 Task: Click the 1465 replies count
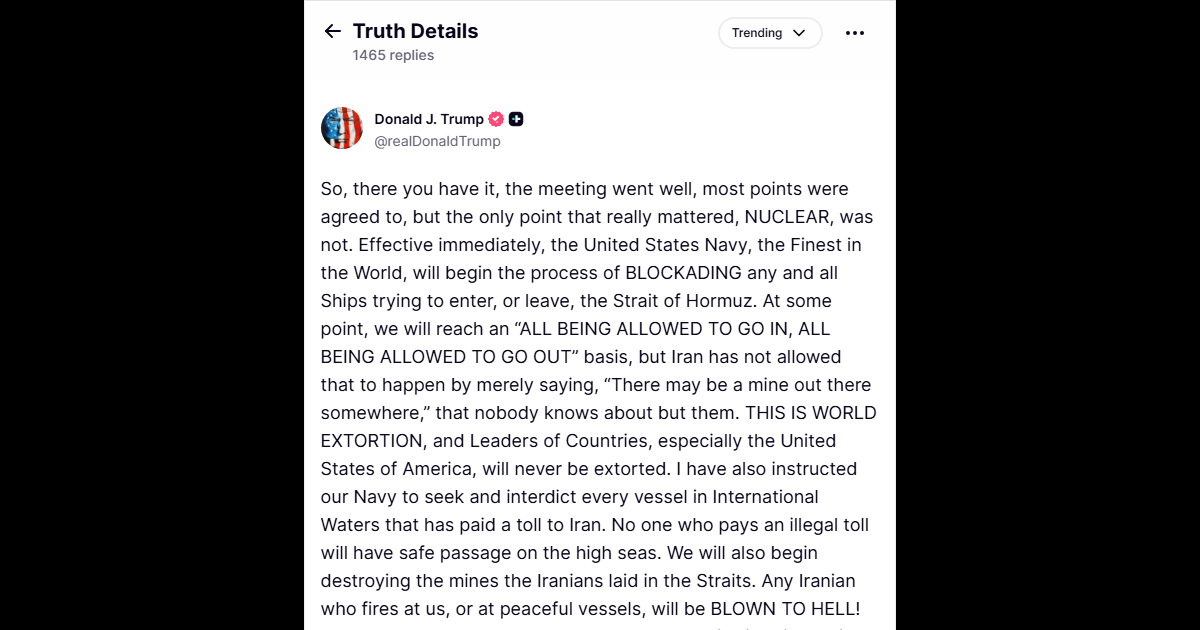[x=393, y=56]
